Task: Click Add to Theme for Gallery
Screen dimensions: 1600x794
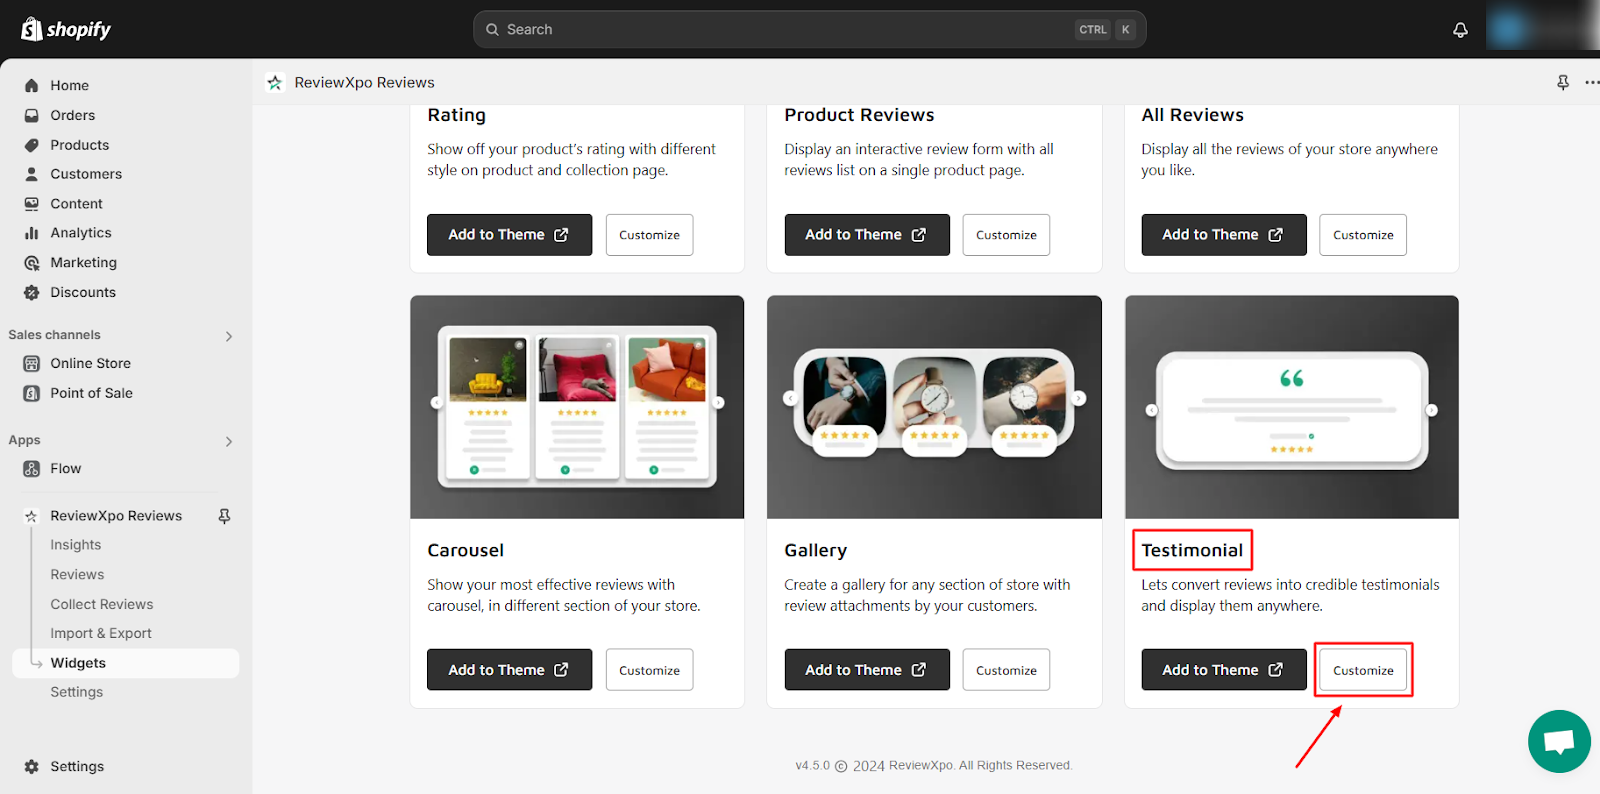Action: click(x=867, y=670)
